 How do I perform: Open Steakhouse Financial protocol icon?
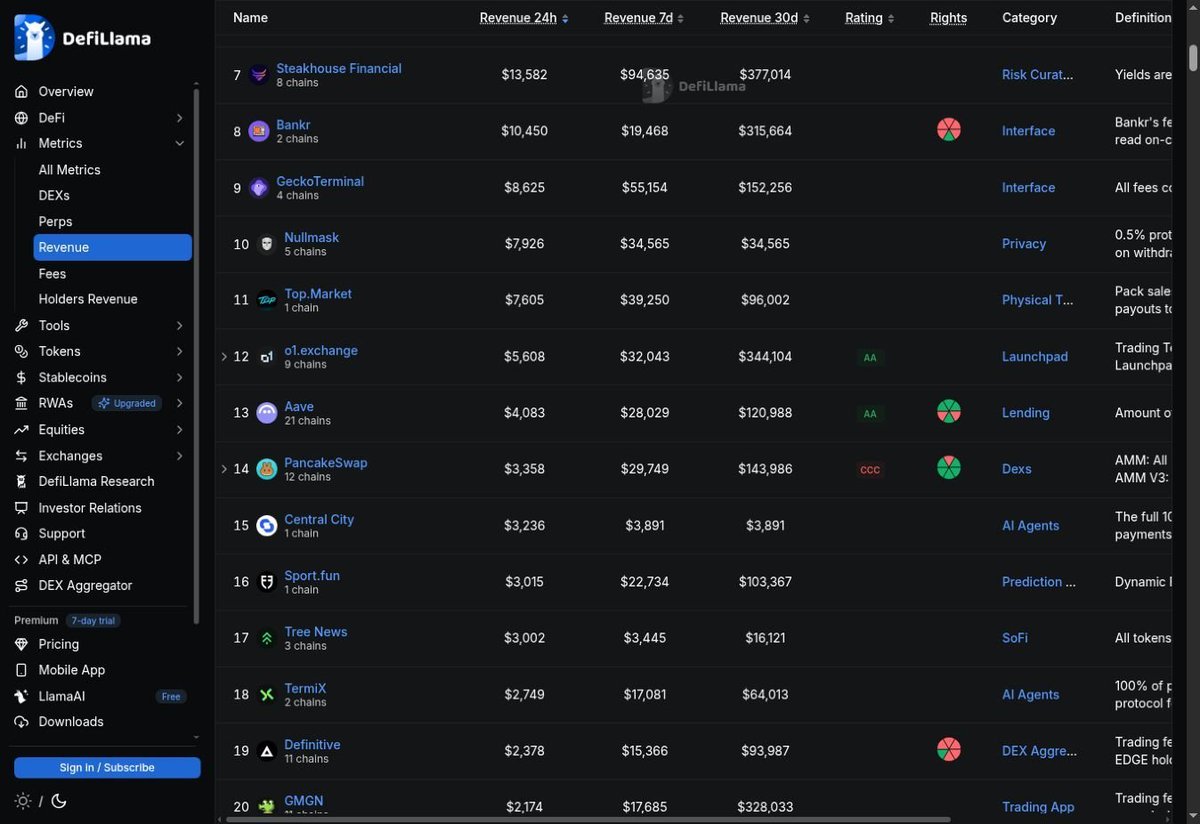coord(259,75)
